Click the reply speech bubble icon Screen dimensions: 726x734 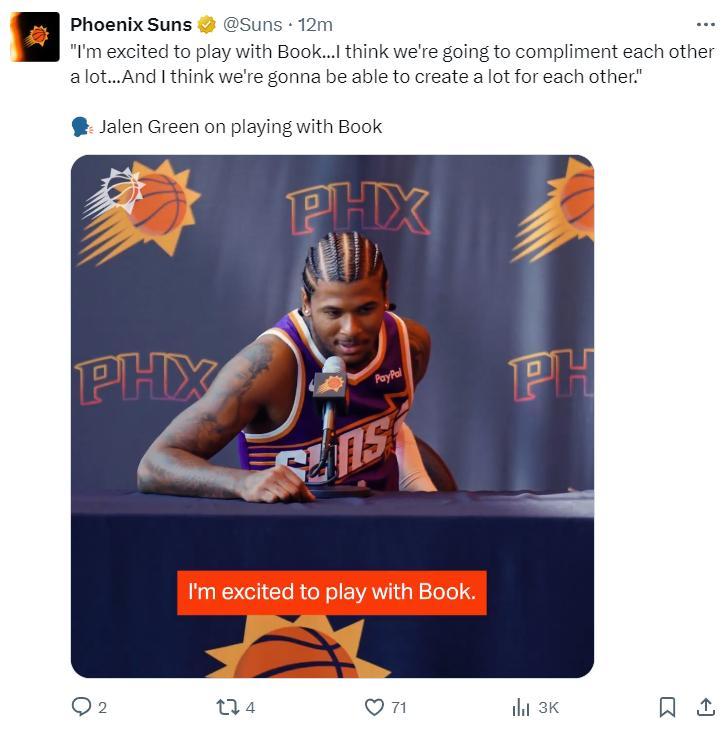pyautogui.click(x=81, y=706)
